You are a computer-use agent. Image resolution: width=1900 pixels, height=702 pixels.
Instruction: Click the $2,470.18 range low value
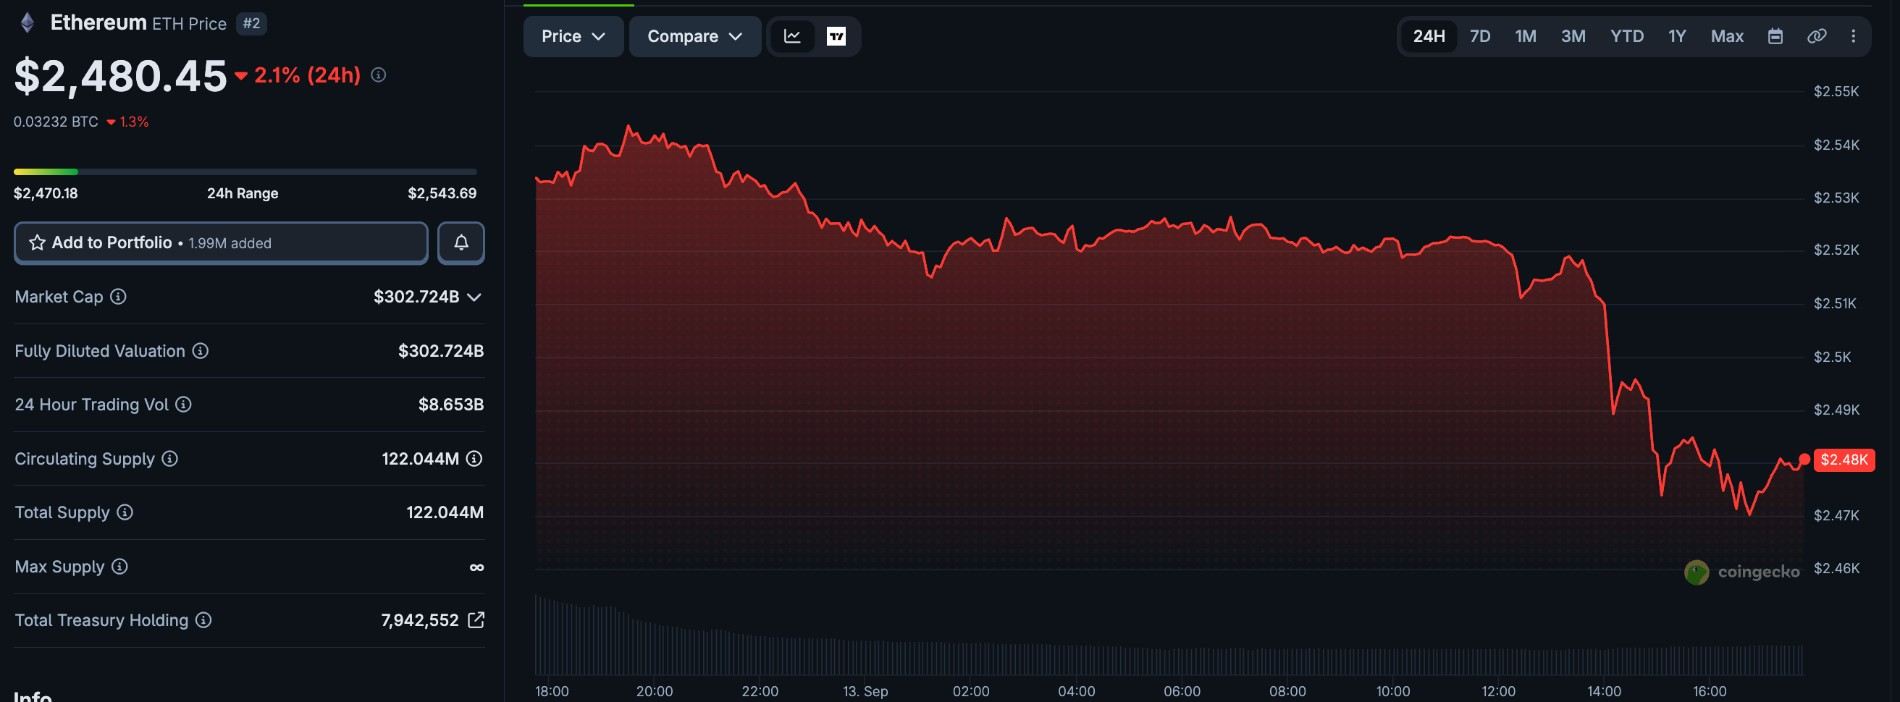pos(46,193)
